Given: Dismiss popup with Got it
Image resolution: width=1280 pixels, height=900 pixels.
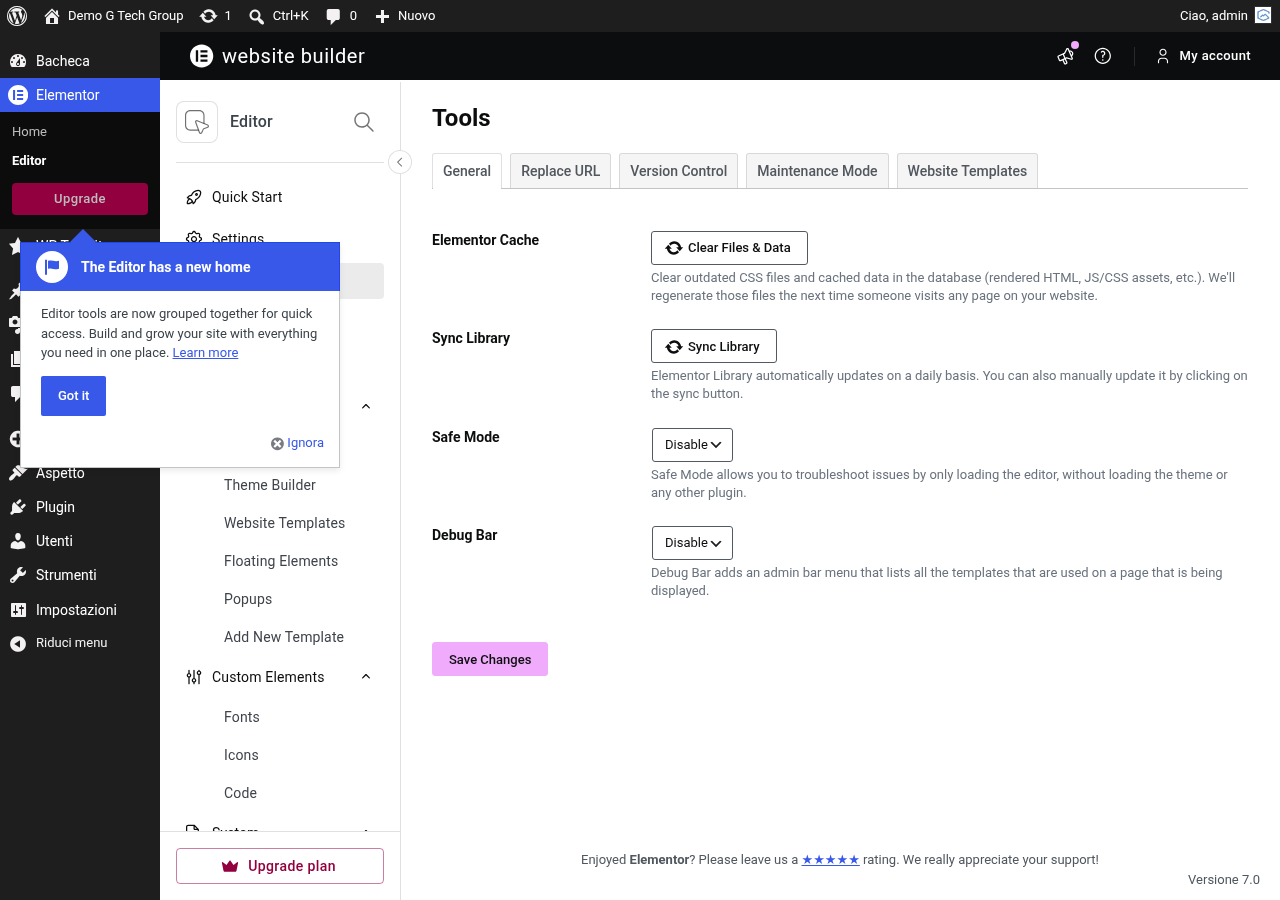Looking at the screenshot, I should point(73,396).
